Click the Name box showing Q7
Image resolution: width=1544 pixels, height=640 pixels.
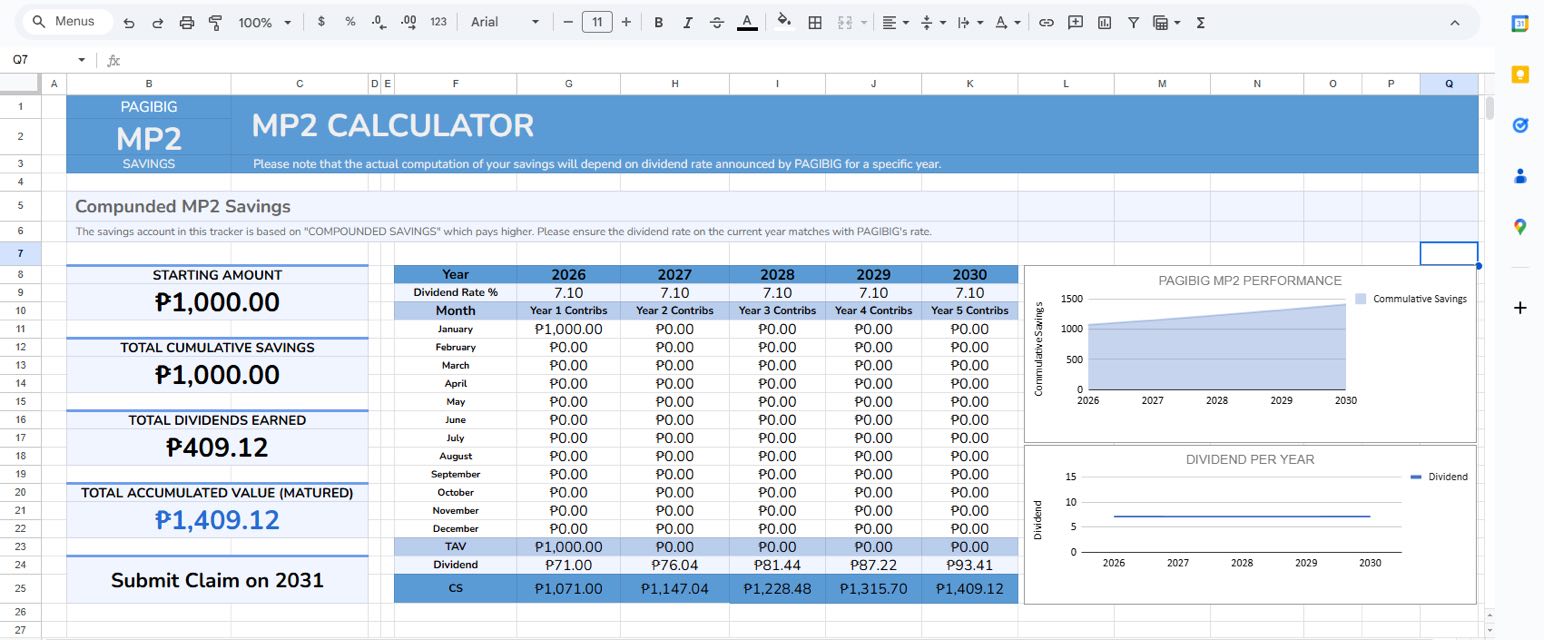click(40, 60)
